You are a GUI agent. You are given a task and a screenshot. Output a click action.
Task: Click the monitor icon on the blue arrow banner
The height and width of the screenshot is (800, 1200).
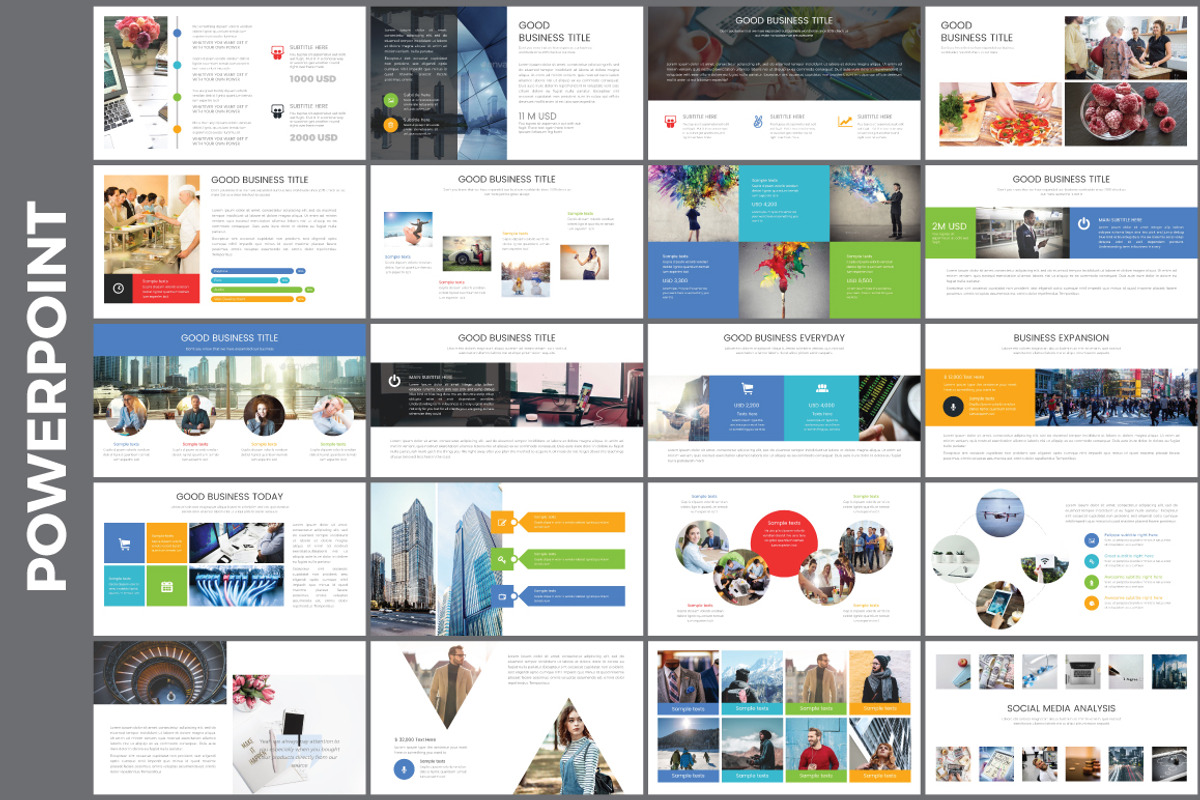pyautogui.click(x=502, y=596)
